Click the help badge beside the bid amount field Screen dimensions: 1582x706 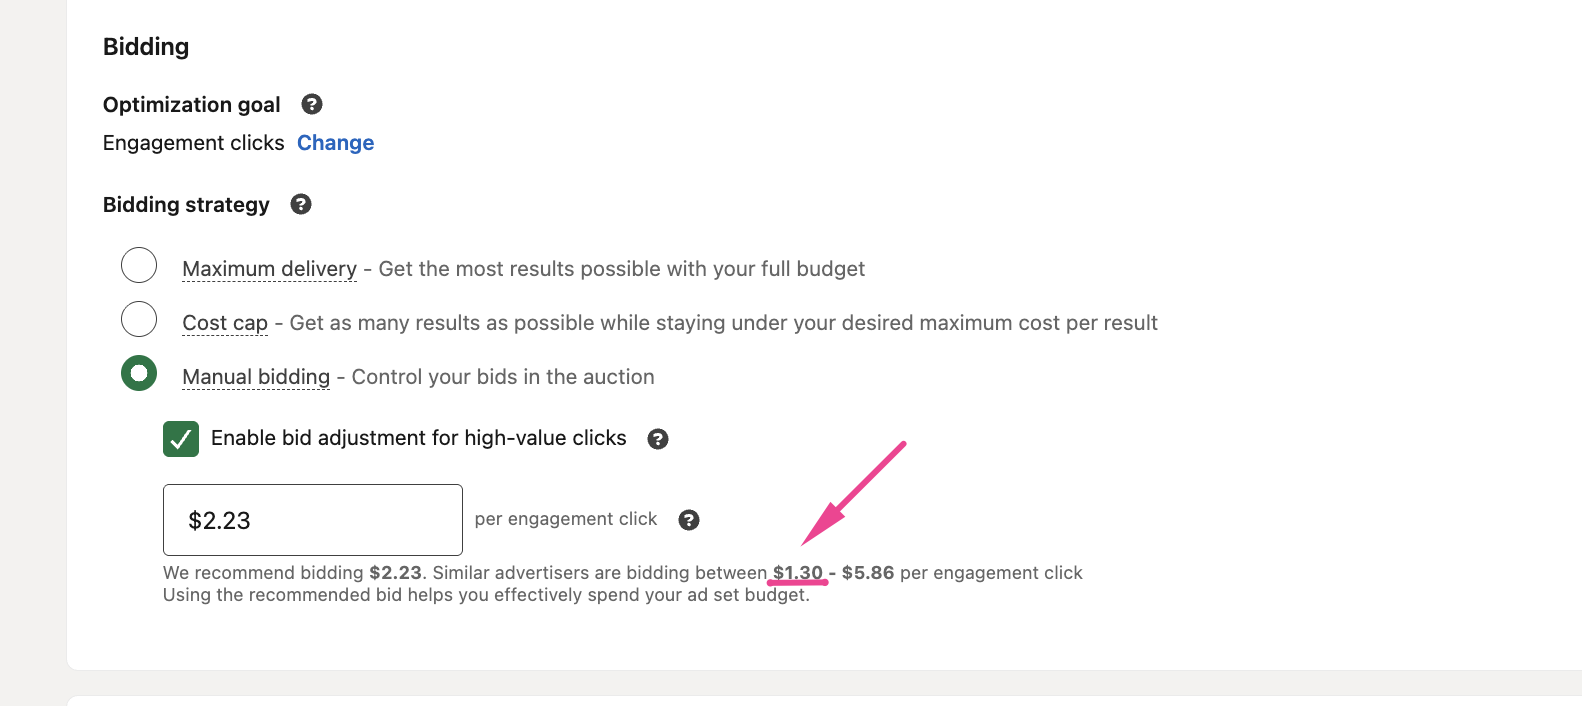[690, 519]
